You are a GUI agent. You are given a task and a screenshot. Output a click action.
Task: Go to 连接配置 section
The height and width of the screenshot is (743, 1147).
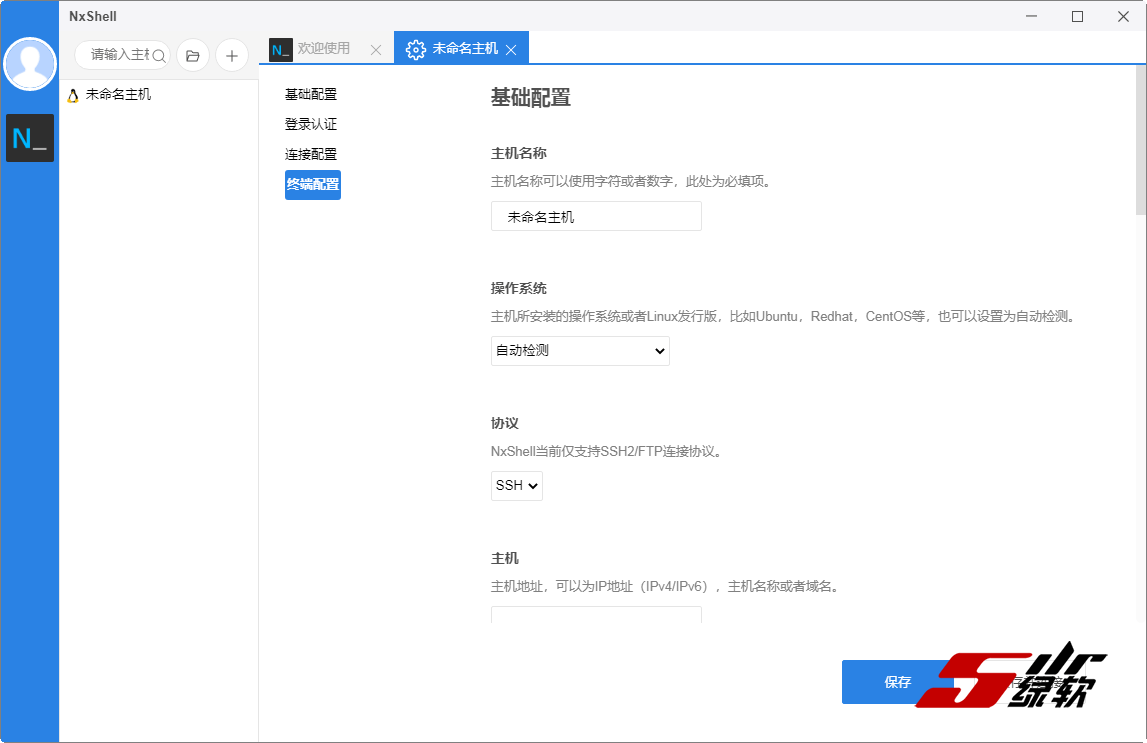311,154
